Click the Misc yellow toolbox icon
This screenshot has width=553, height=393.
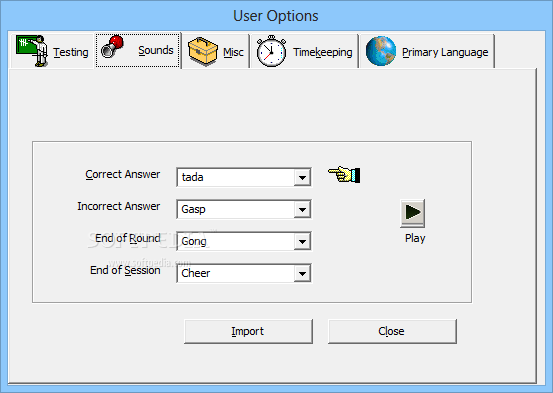pos(202,52)
